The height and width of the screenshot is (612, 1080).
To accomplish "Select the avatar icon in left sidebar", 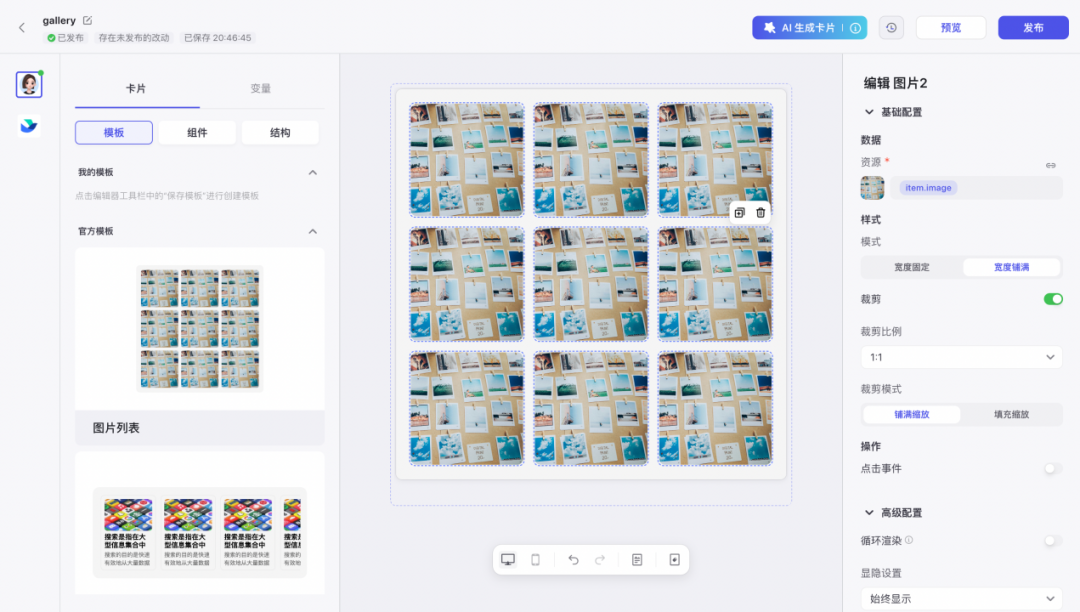I will click(x=29, y=84).
